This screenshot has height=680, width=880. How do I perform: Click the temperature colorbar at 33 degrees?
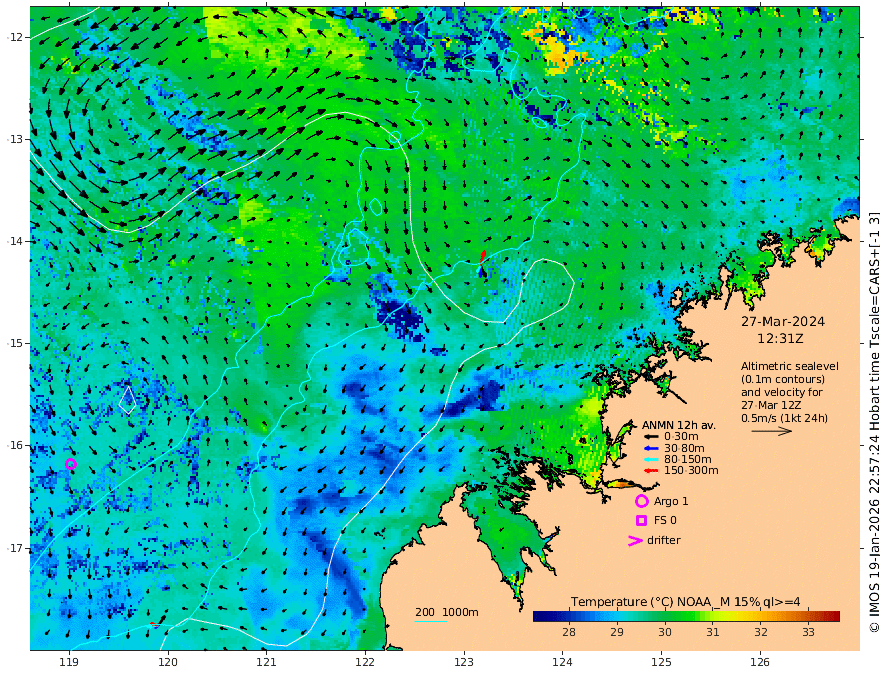[x=808, y=616]
